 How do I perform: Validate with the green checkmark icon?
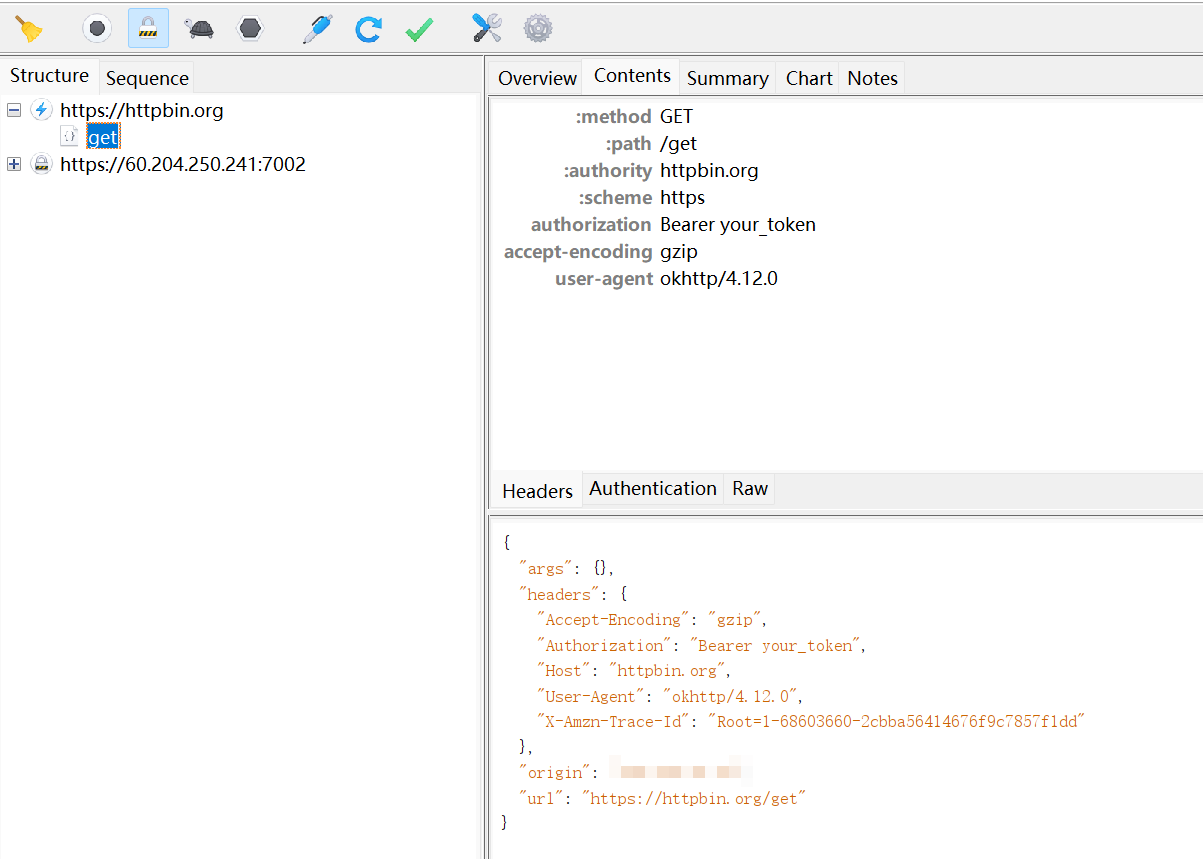point(419,28)
